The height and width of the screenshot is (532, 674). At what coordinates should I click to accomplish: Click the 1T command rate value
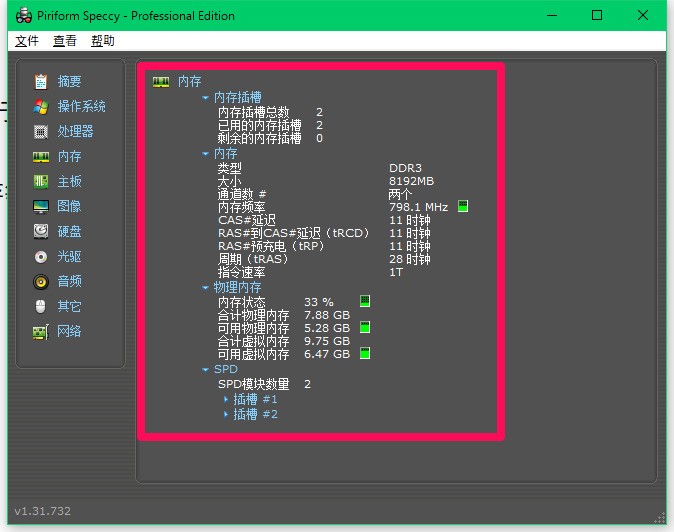396,272
